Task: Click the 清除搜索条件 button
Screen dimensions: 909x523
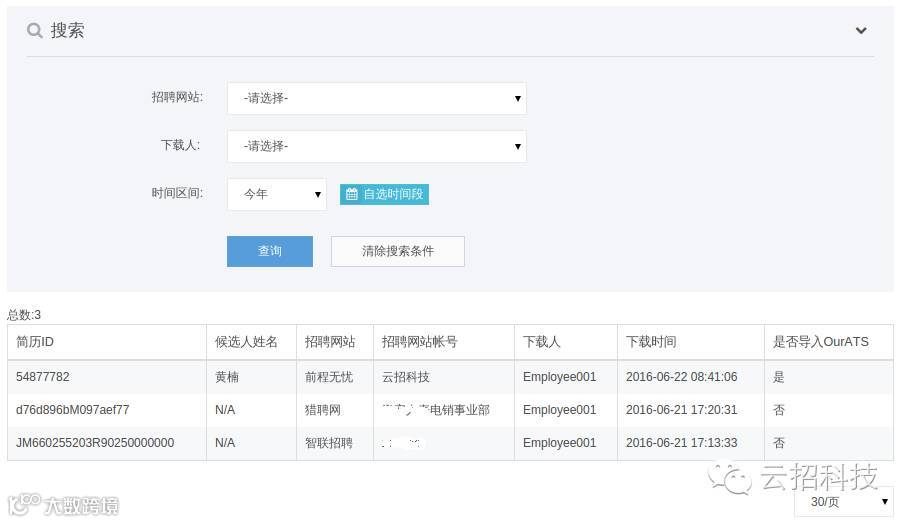Action: [398, 251]
